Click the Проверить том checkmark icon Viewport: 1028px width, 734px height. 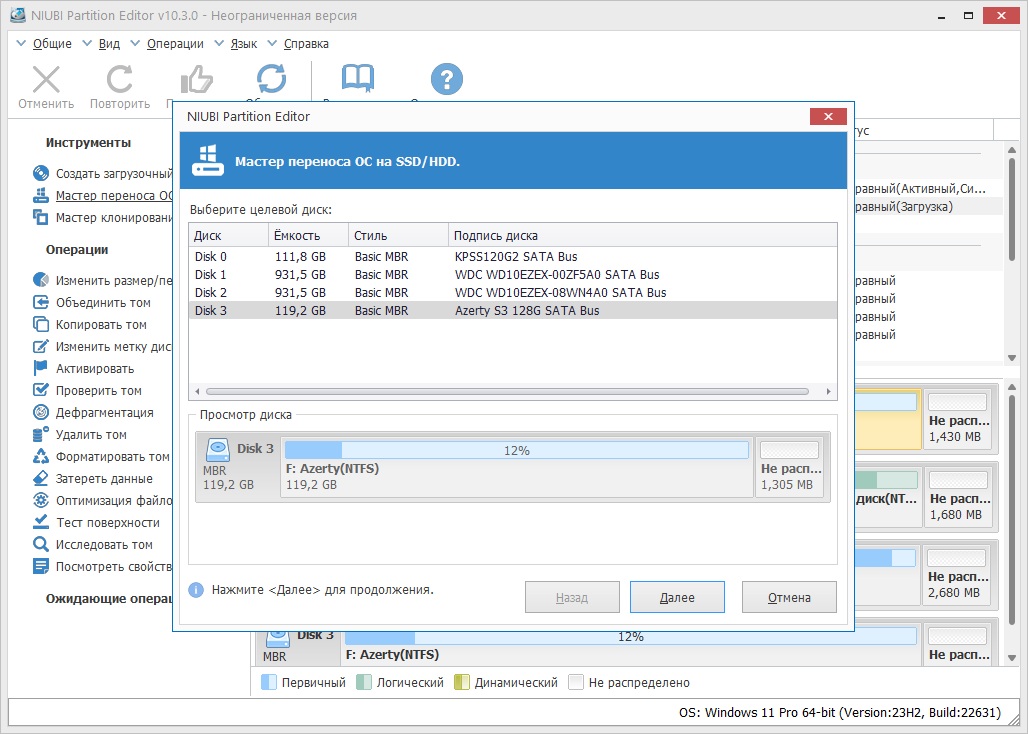41,391
